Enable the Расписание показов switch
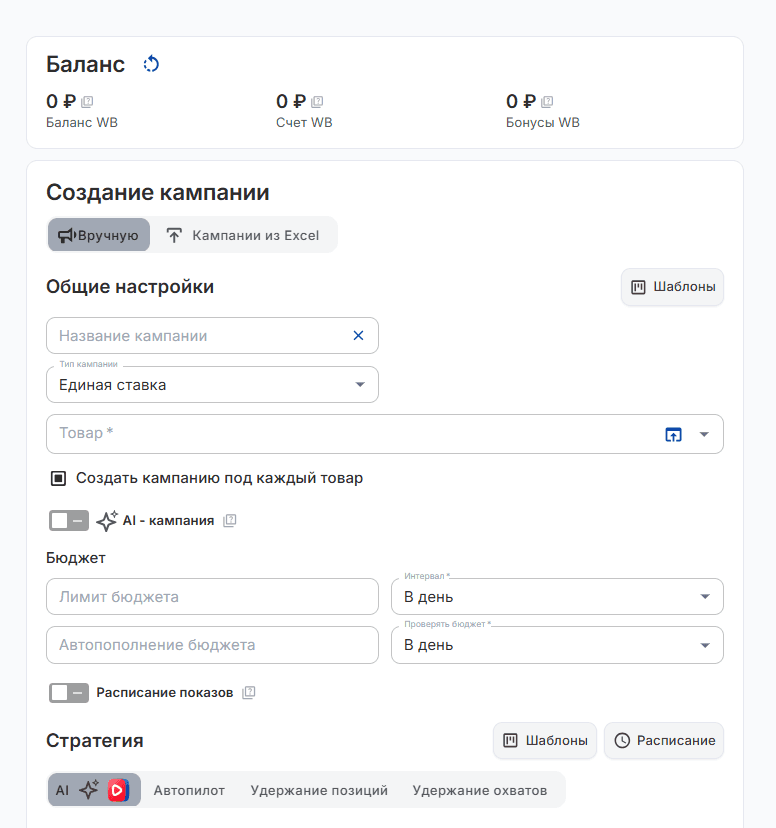The width and height of the screenshot is (776, 828). pyautogui.click(x=69, y=692)
